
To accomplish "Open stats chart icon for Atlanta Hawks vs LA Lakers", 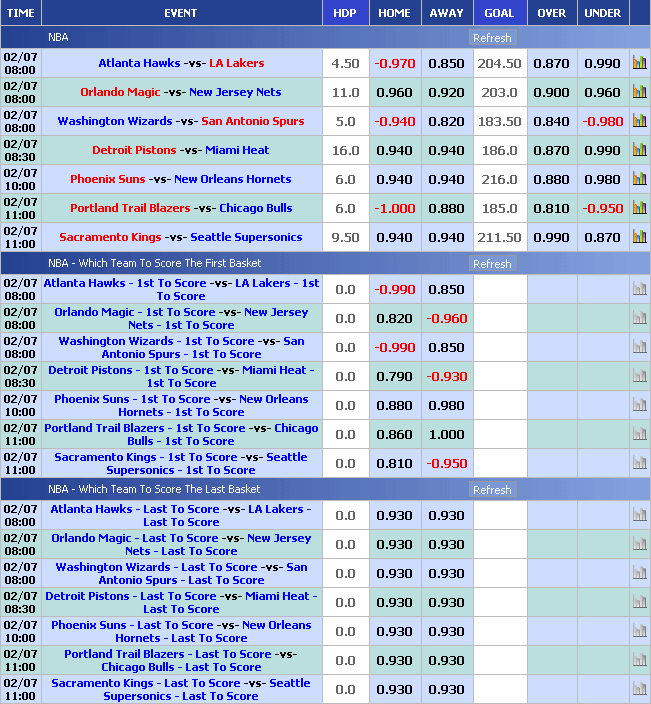I will pos(639,62).
